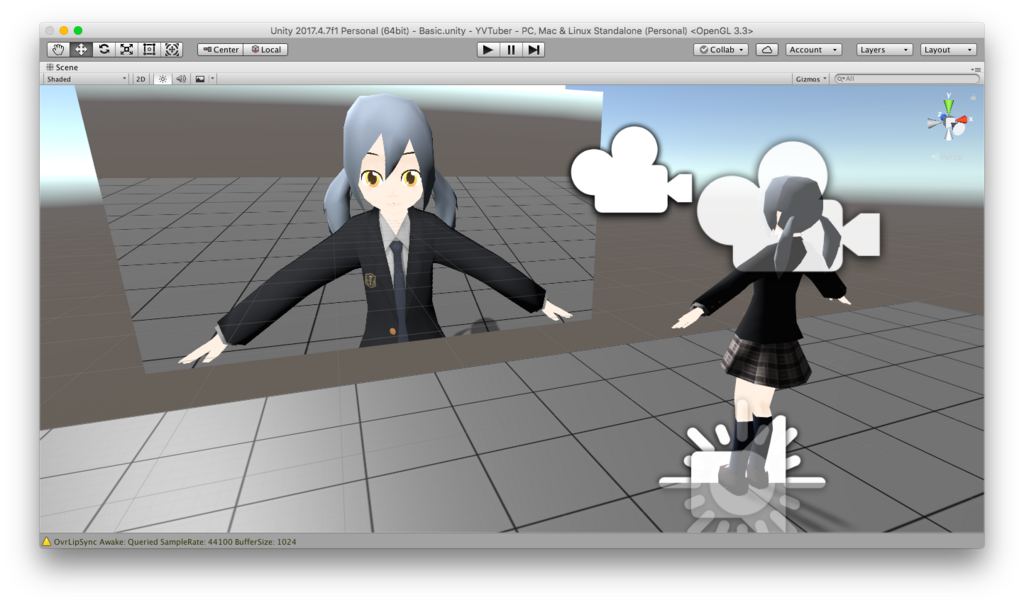Select the combined Transform tool
The width and height of the screenshot is (1024, 605).
point(172,50)
